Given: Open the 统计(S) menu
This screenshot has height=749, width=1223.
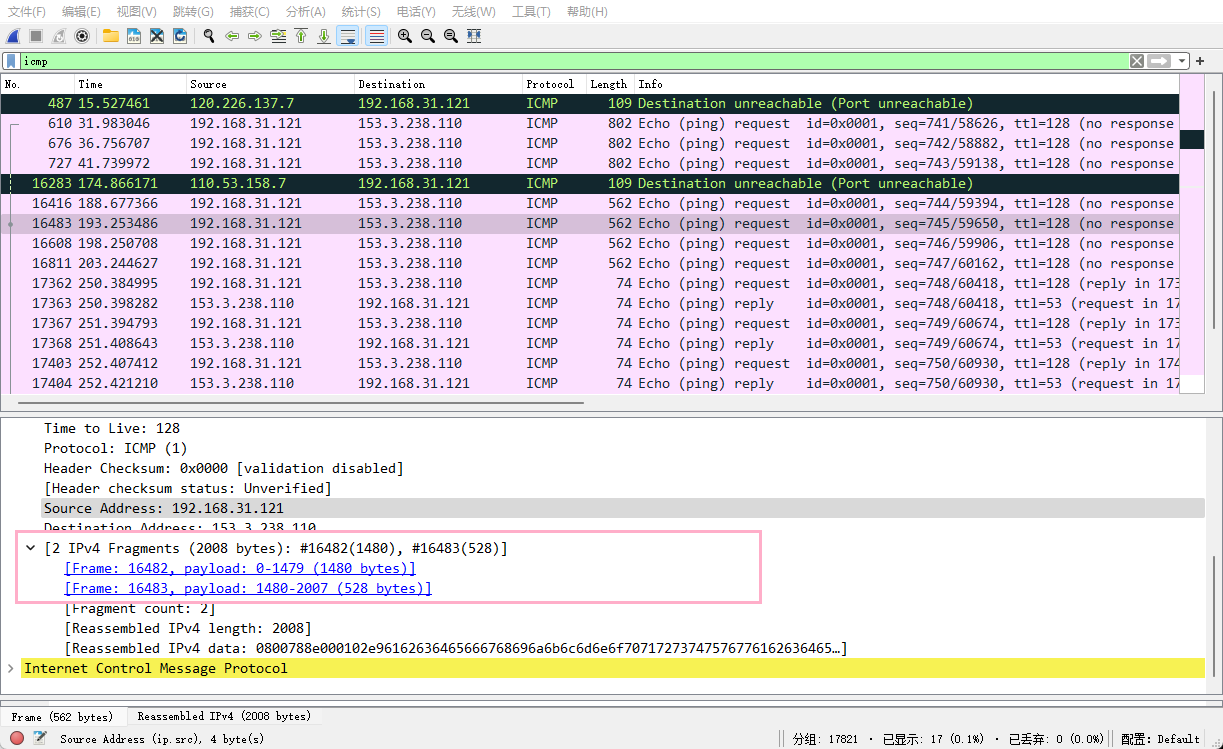Looking at the screenshot, I should [361, 12].
